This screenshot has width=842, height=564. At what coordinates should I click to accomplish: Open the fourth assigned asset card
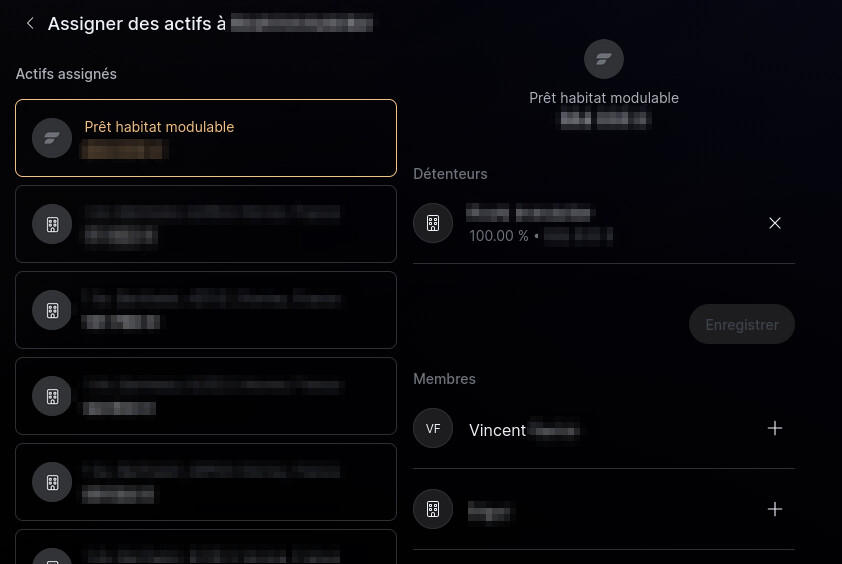tap(206, 396)
